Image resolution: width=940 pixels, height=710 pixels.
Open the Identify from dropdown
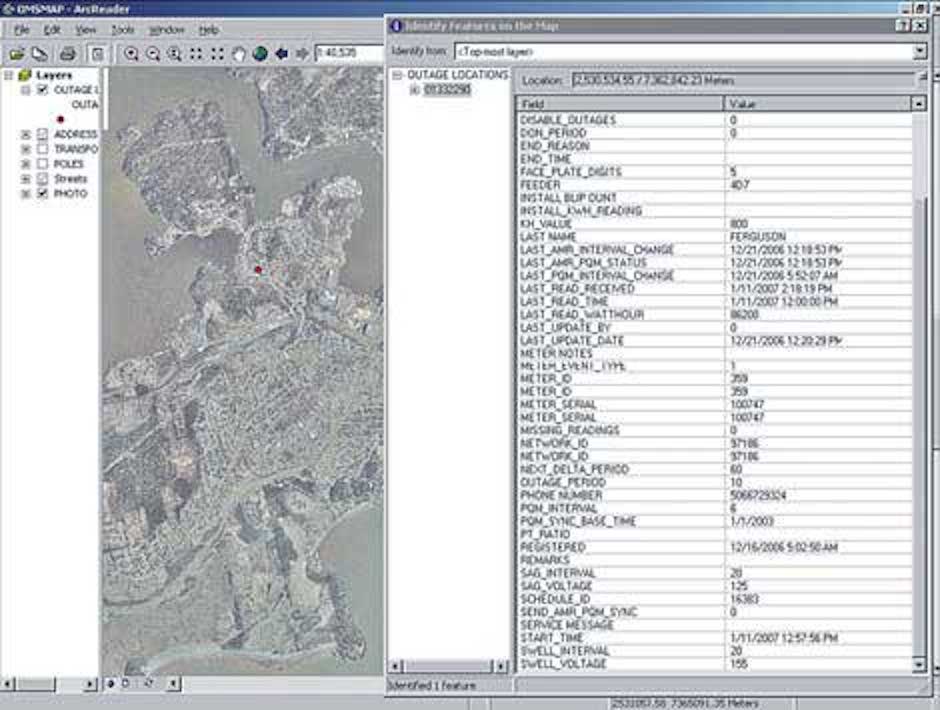pos(919,50)
